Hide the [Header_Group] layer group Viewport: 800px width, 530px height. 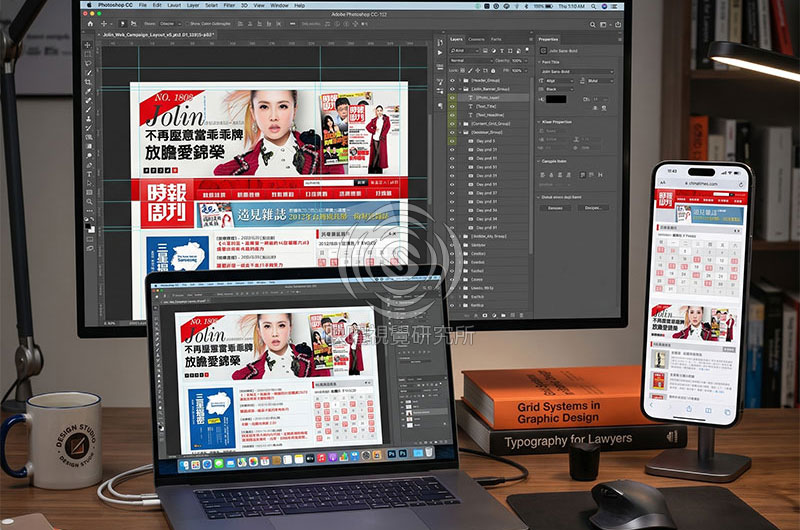pyautogui.click(x=452, y=80)
